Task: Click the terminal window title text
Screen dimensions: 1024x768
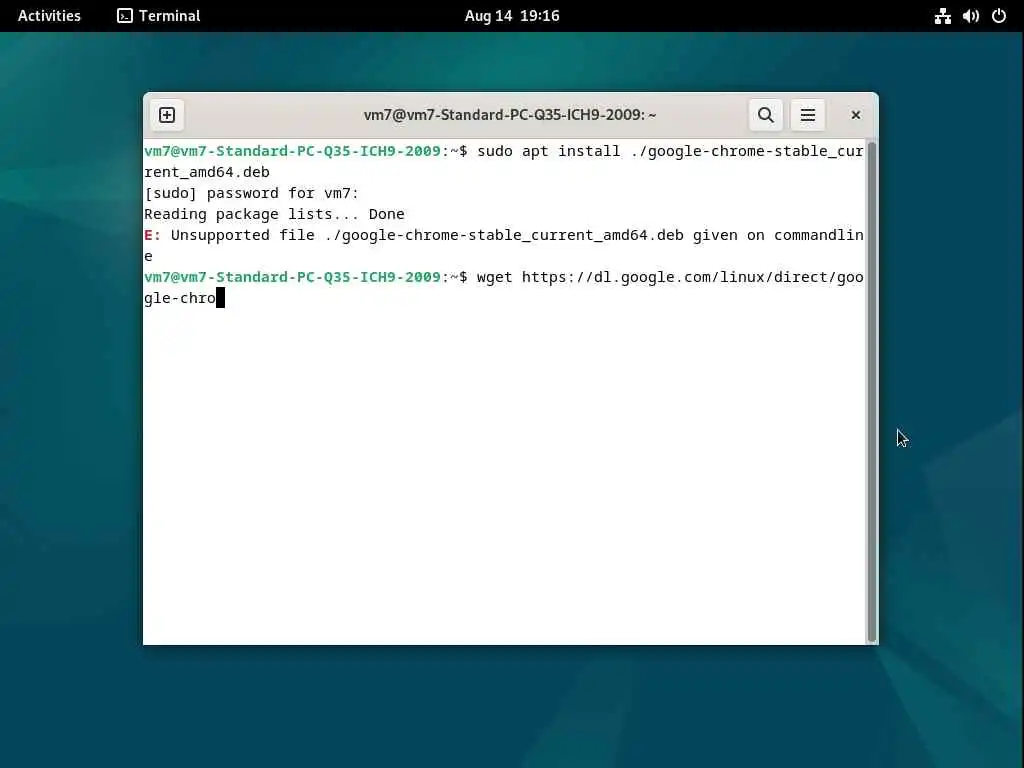Action: point(510,115)
